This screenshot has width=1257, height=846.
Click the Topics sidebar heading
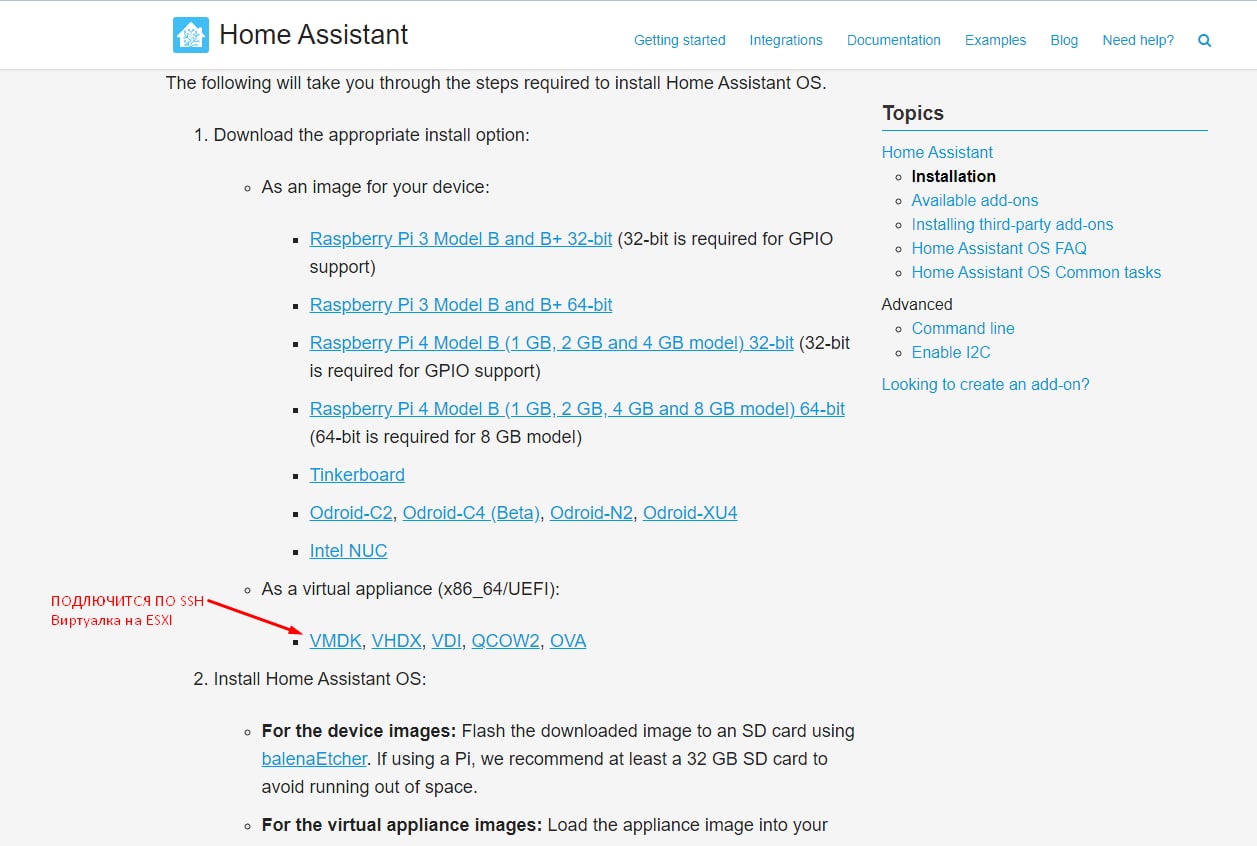[x=913, y=113]
